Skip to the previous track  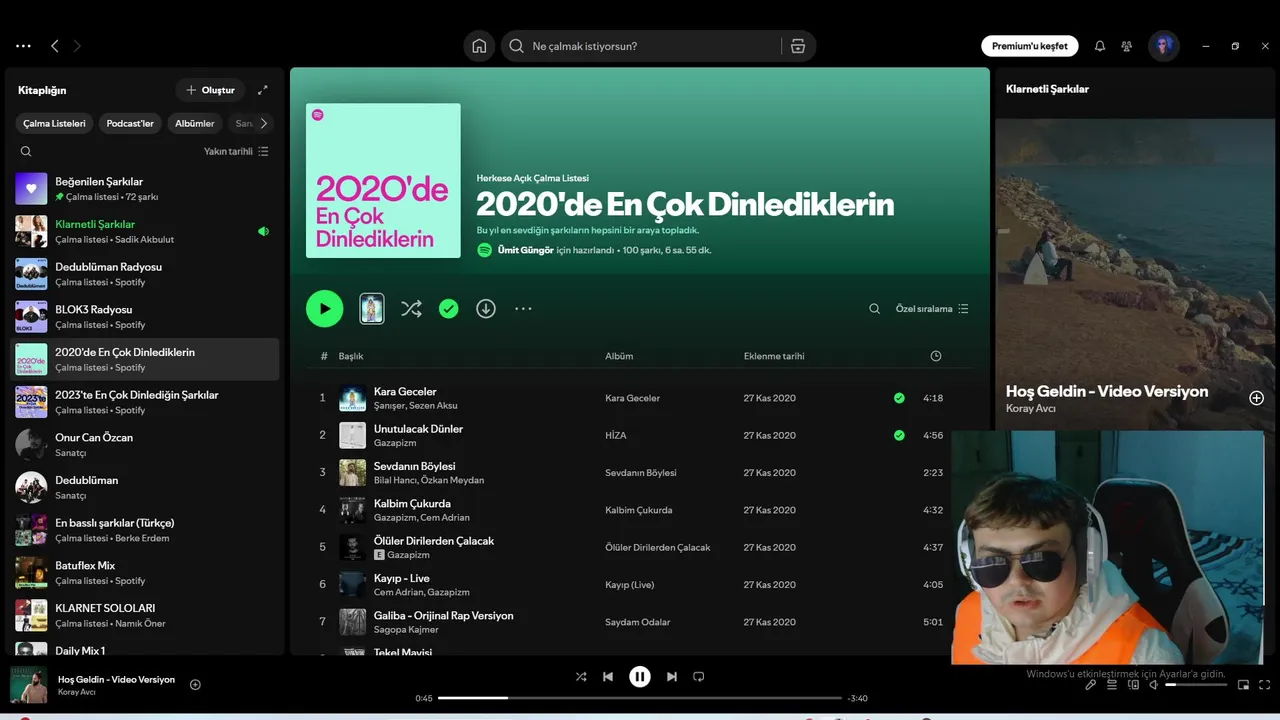[x=608, y=677]
